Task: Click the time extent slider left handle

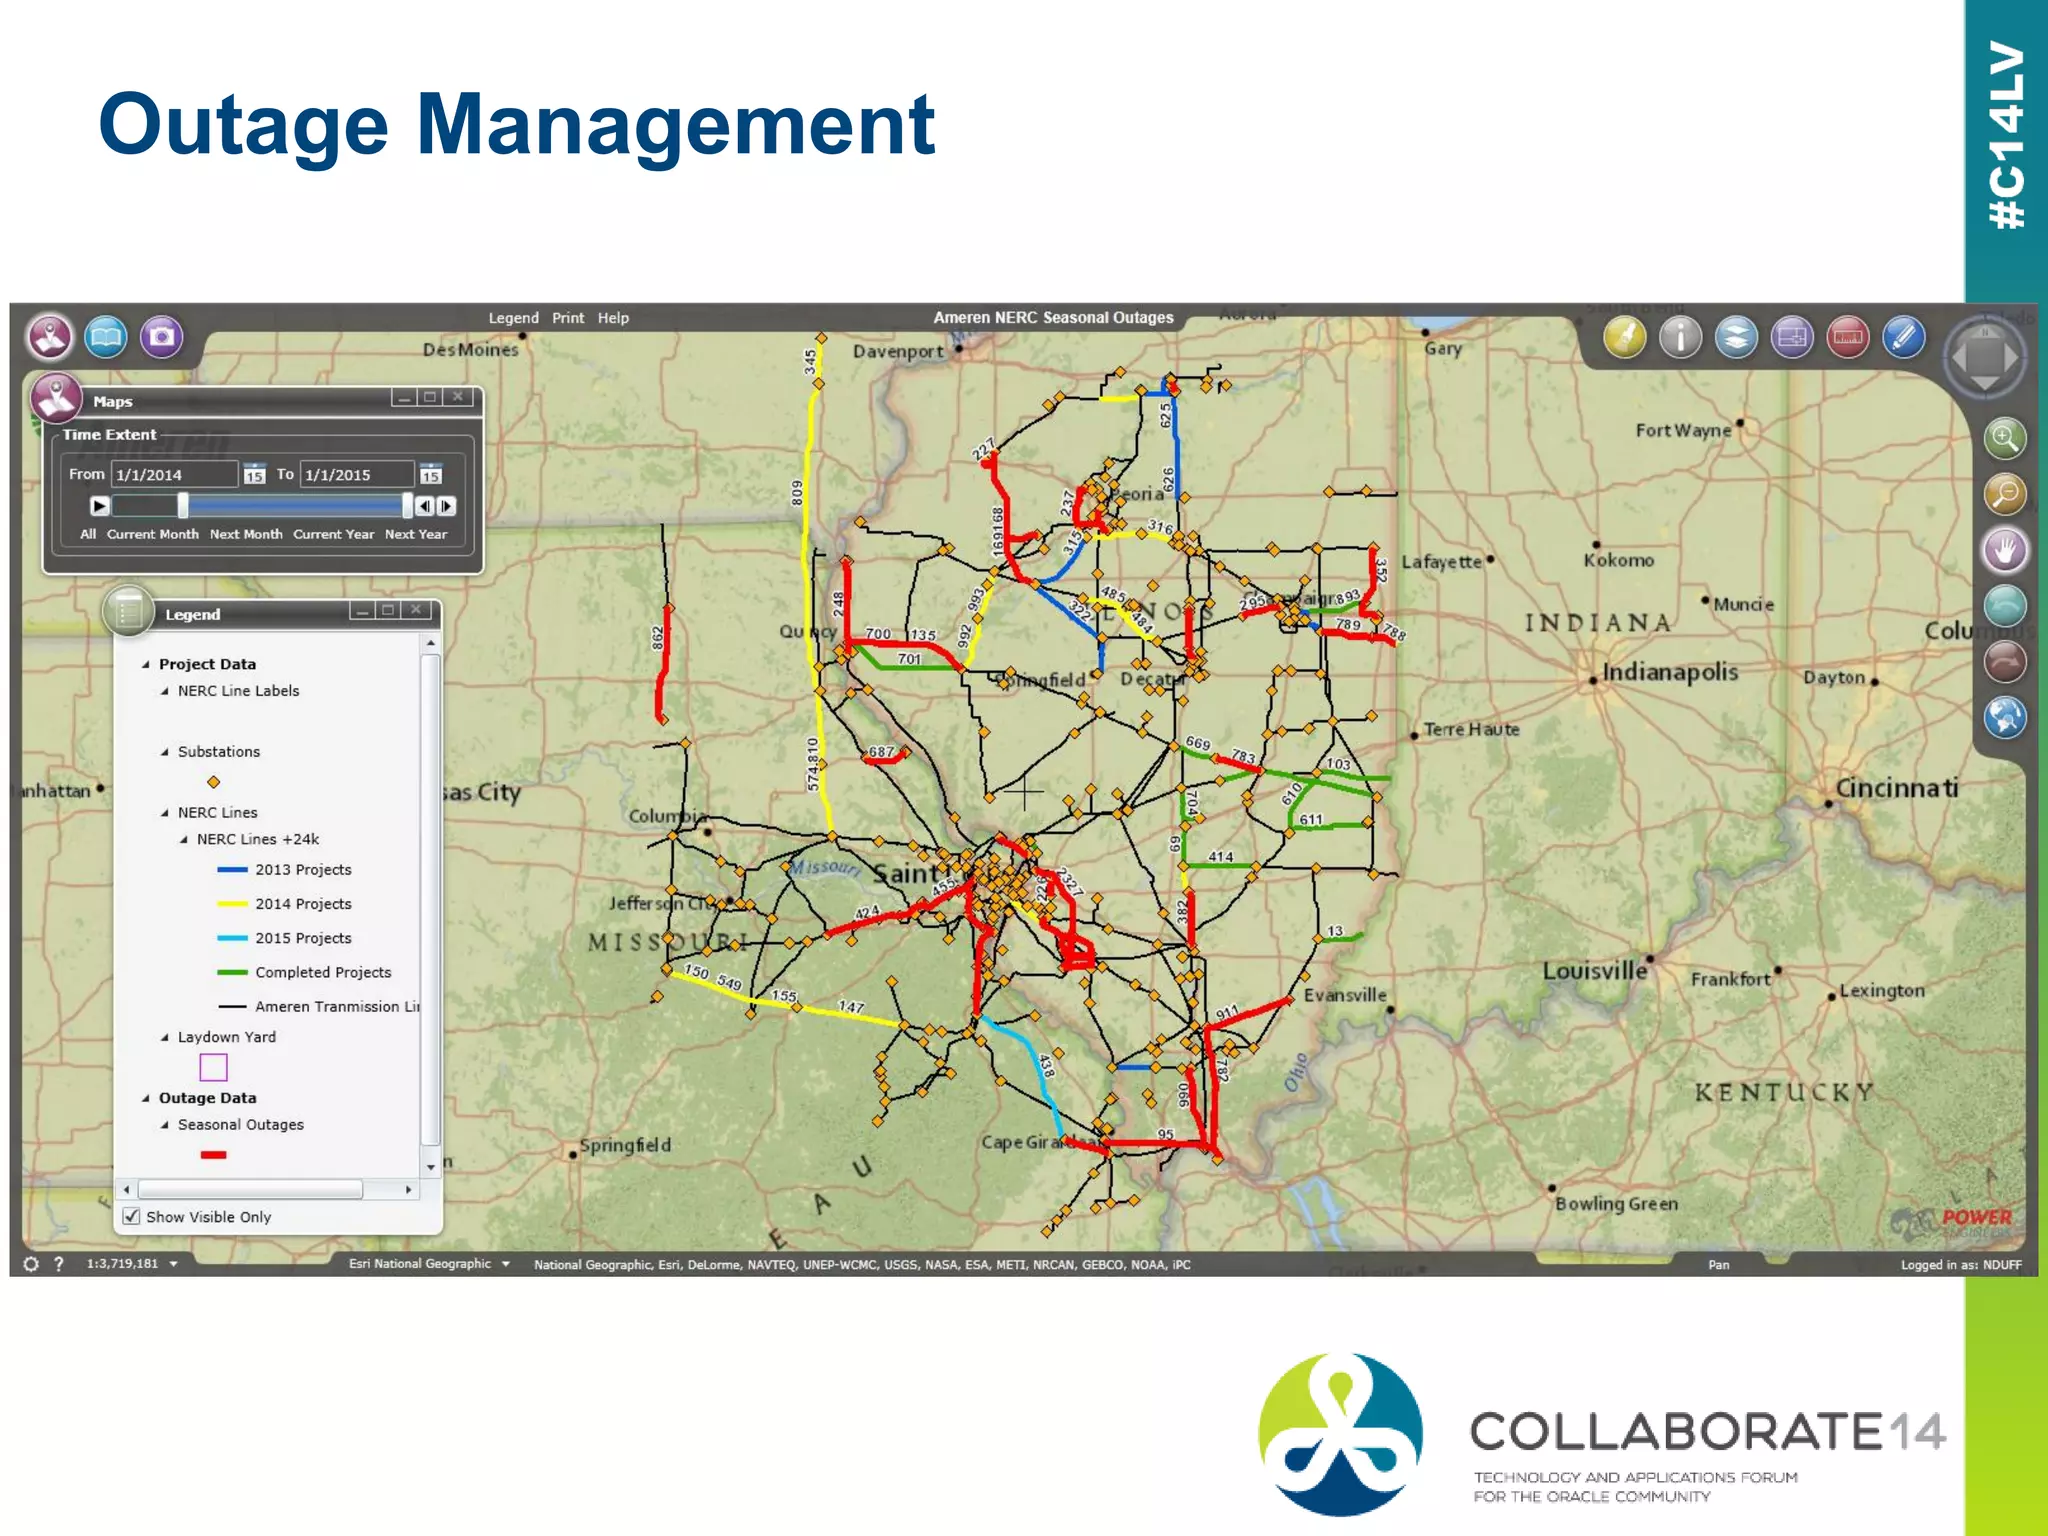Action: 183,506
